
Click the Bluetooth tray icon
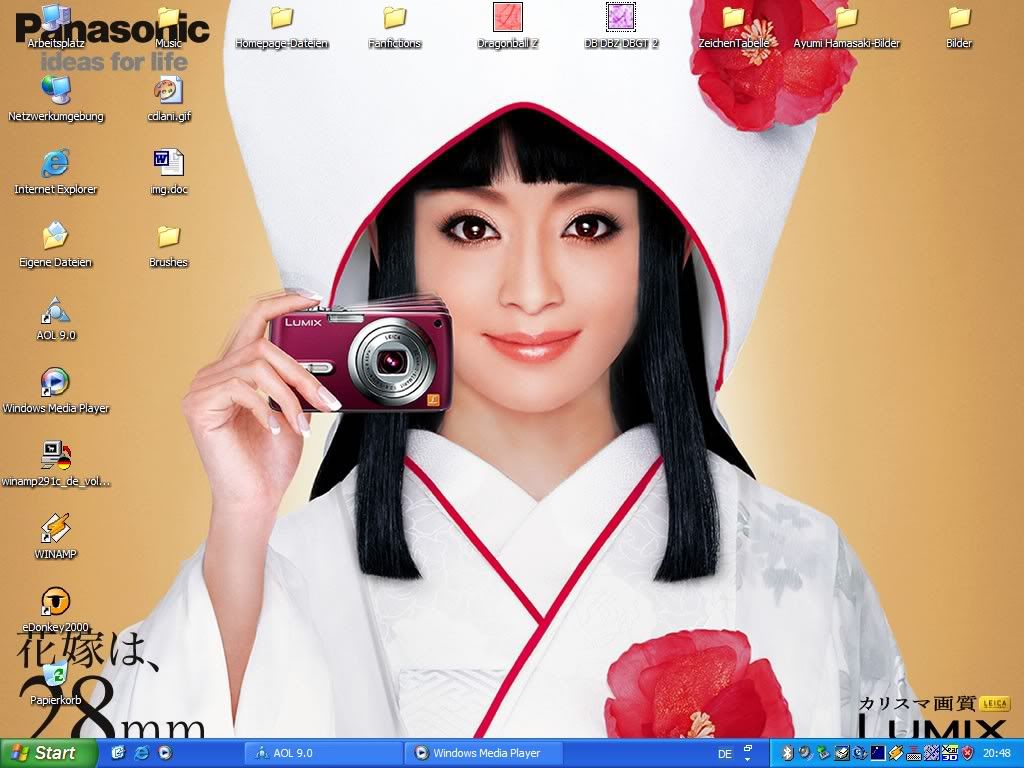pos(788,753)
